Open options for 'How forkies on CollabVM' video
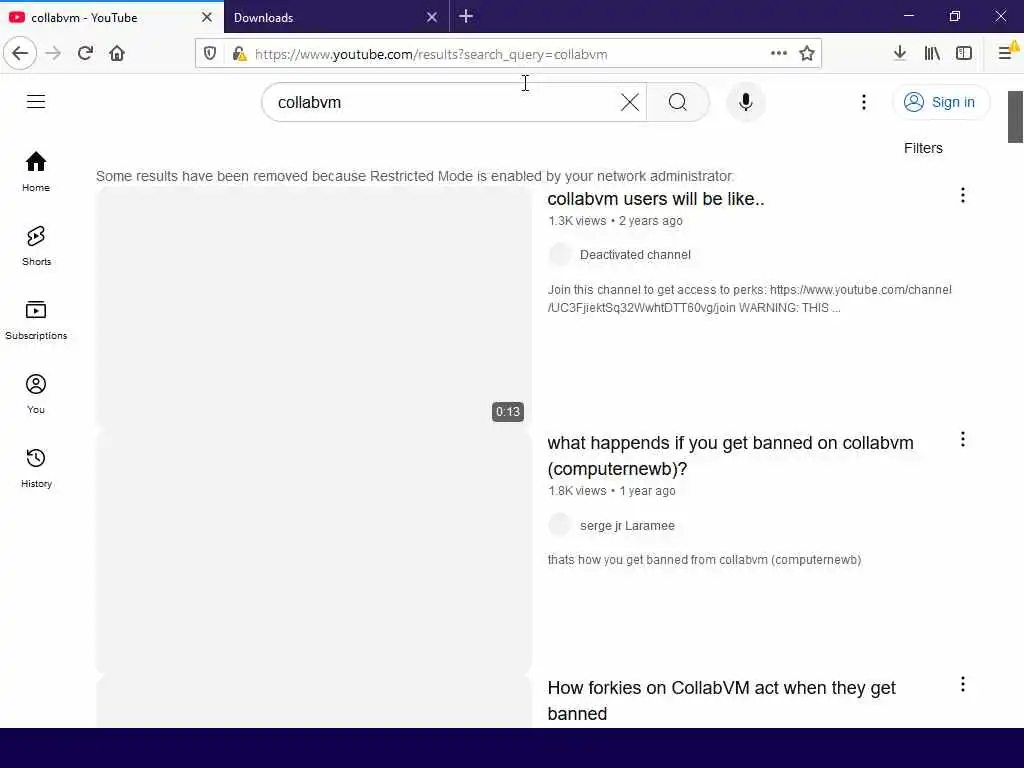This screenshot has width=1024, height=768. click(x=963, y=684)
